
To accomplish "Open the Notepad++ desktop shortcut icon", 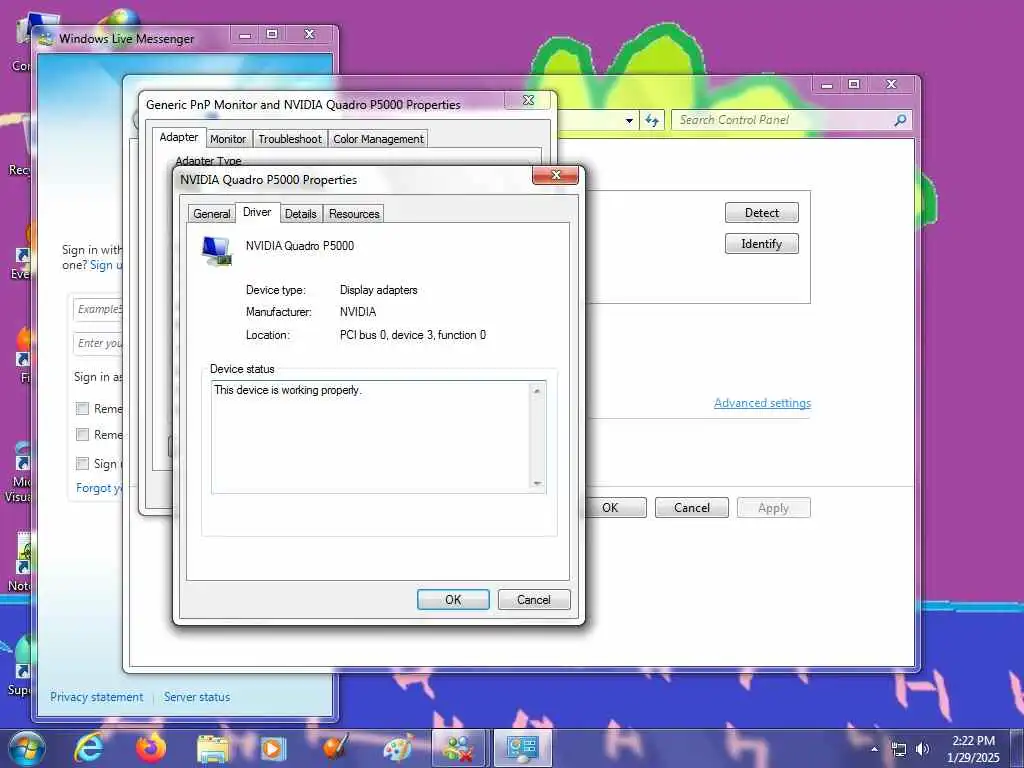I will 22,563.
